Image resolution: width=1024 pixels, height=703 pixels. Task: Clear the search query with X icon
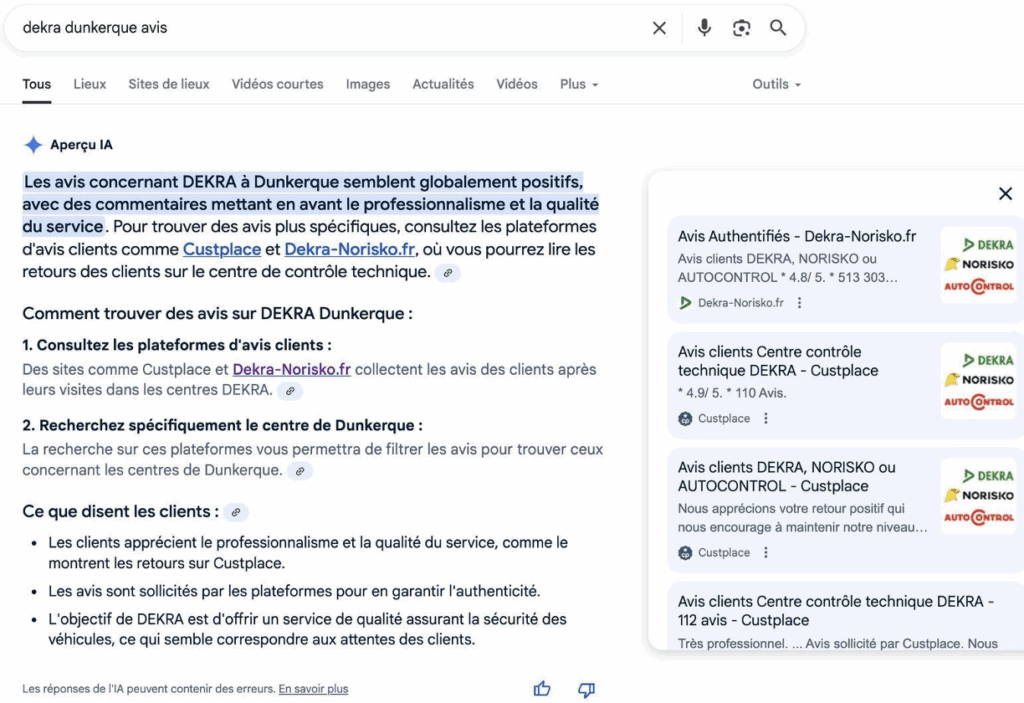tap(659, 28)
